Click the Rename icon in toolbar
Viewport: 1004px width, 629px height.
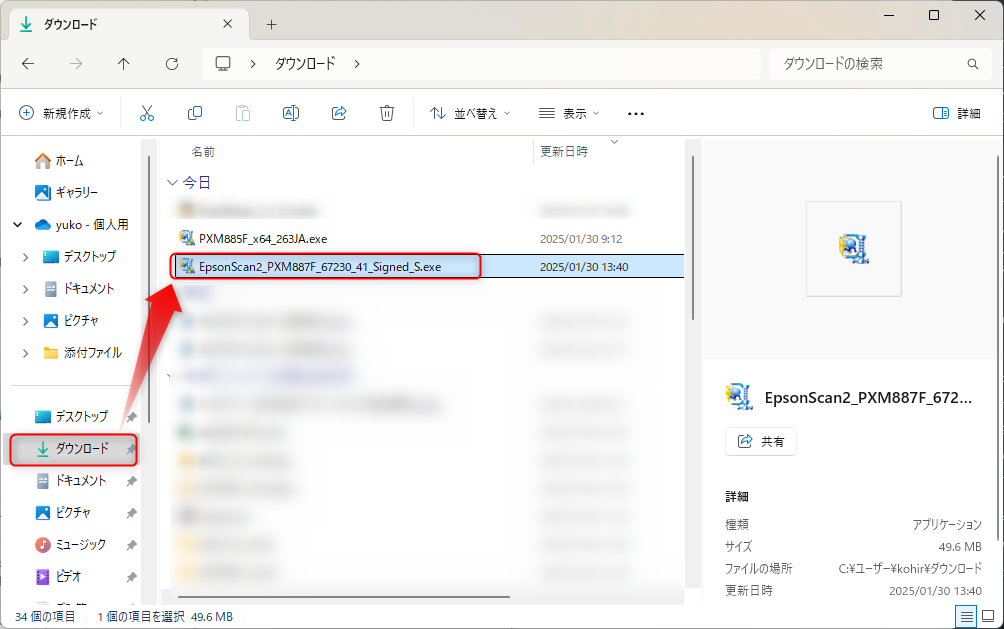[x=291, y=113]
